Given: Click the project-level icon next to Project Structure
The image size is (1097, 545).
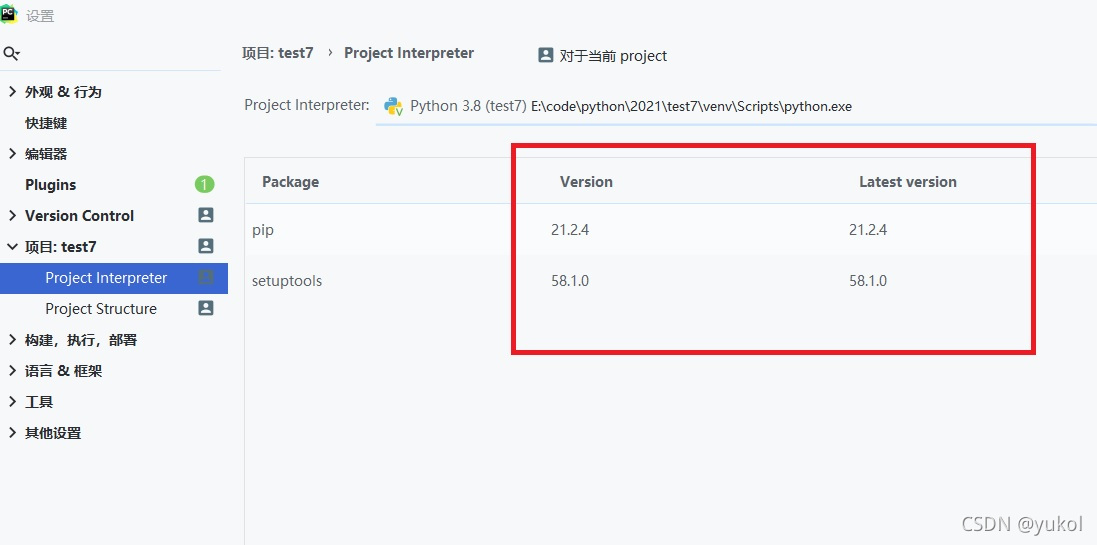Looking at the screenshot, I should (x=206, y=308).
